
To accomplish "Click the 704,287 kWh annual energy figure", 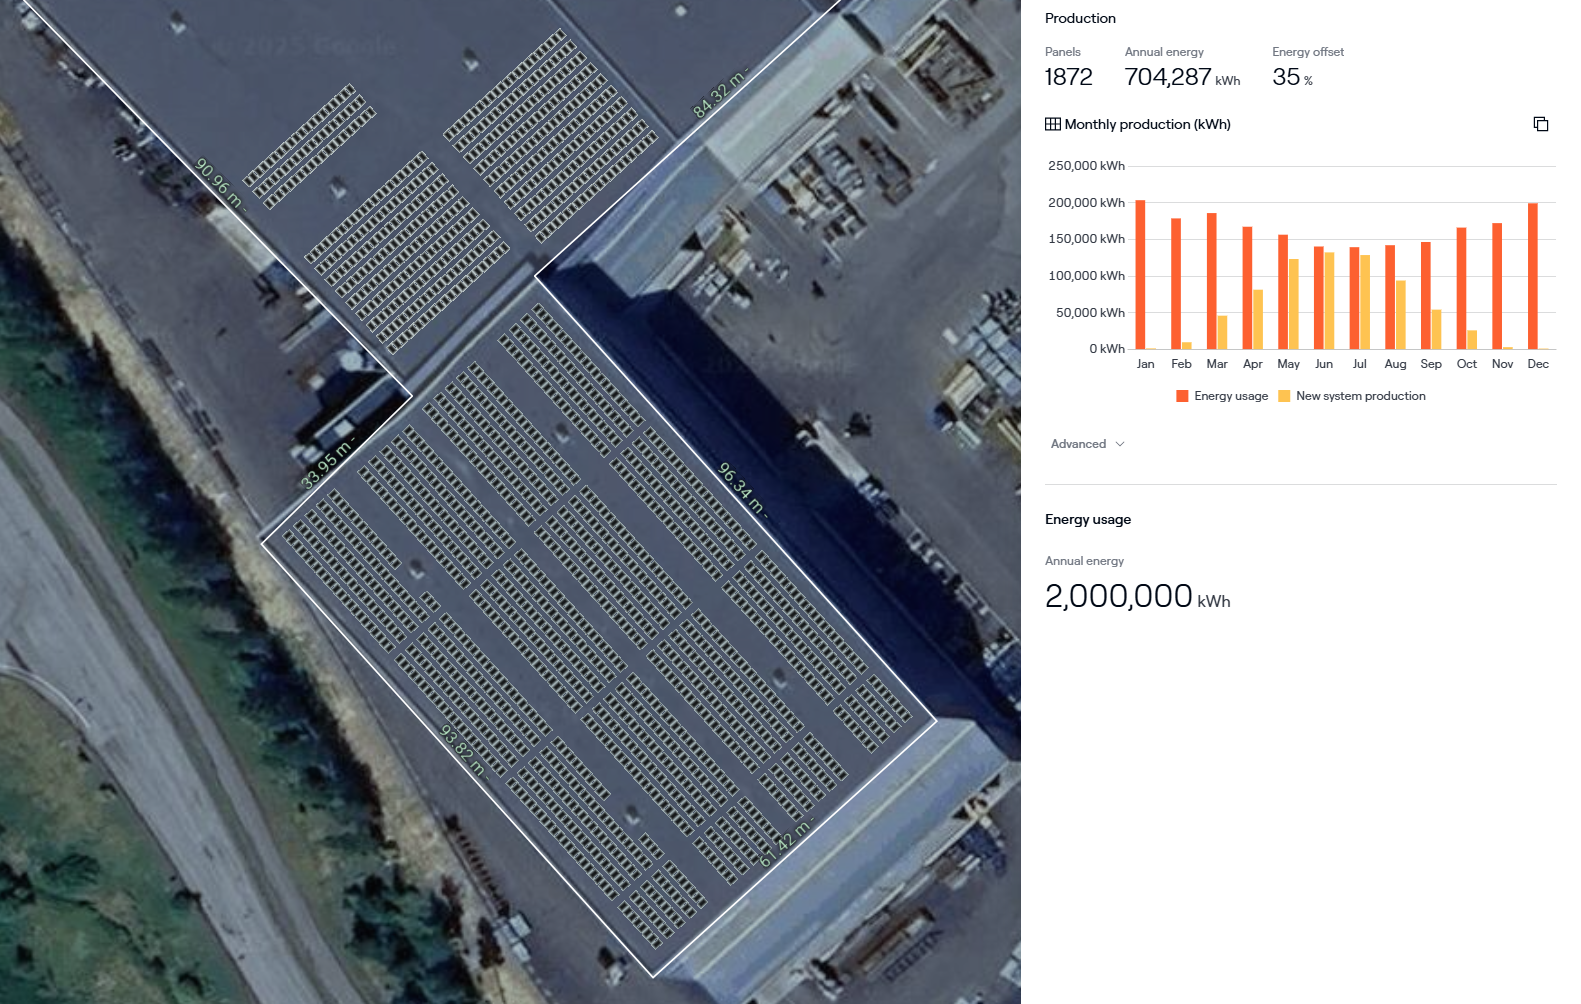I will pos(1167,77).
